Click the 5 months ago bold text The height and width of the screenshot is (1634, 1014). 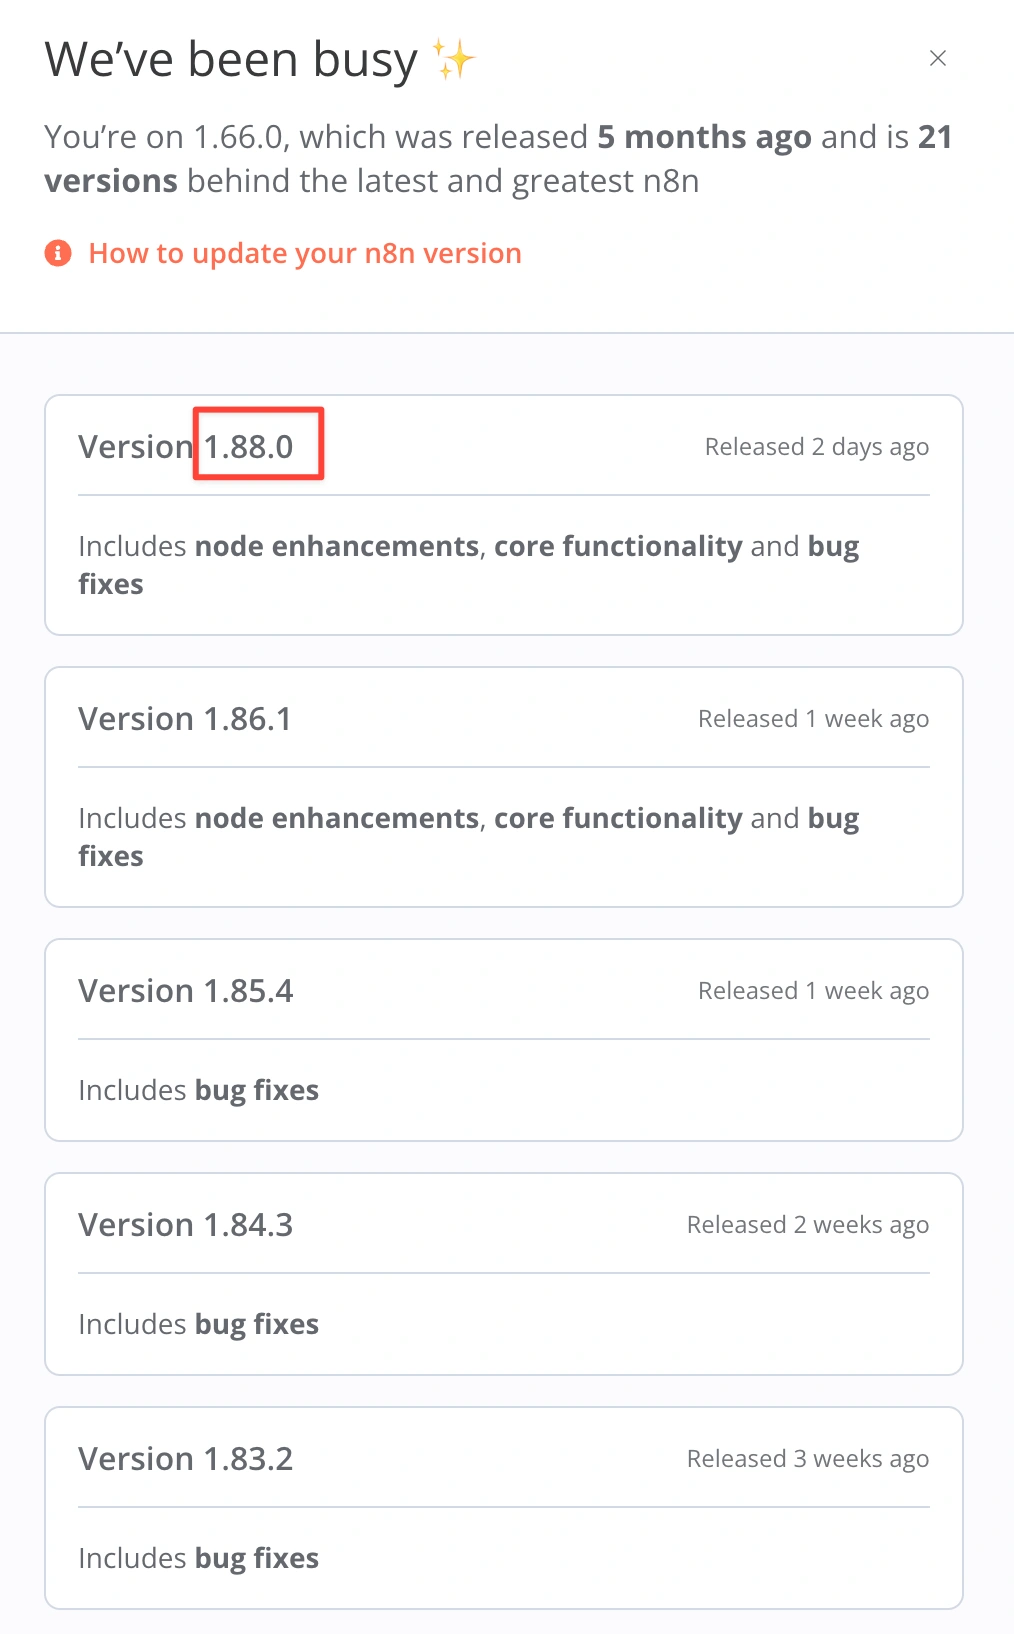pos(704,137)
